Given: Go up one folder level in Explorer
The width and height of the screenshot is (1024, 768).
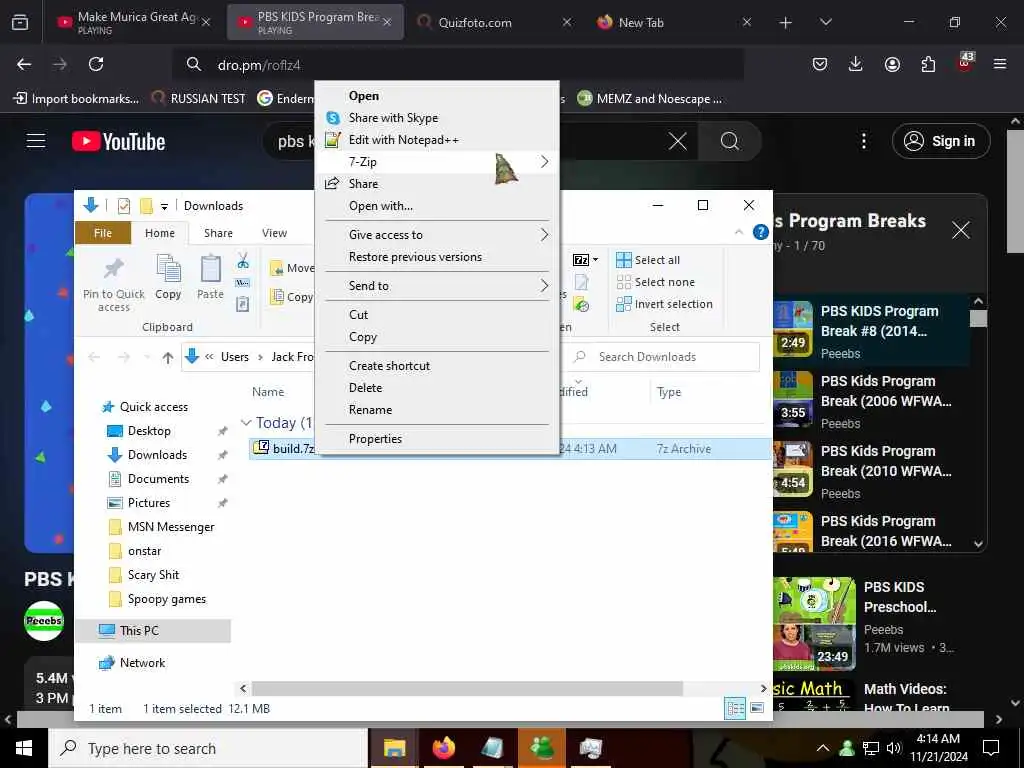Looking at the screenshot, I should coord(168,357).
